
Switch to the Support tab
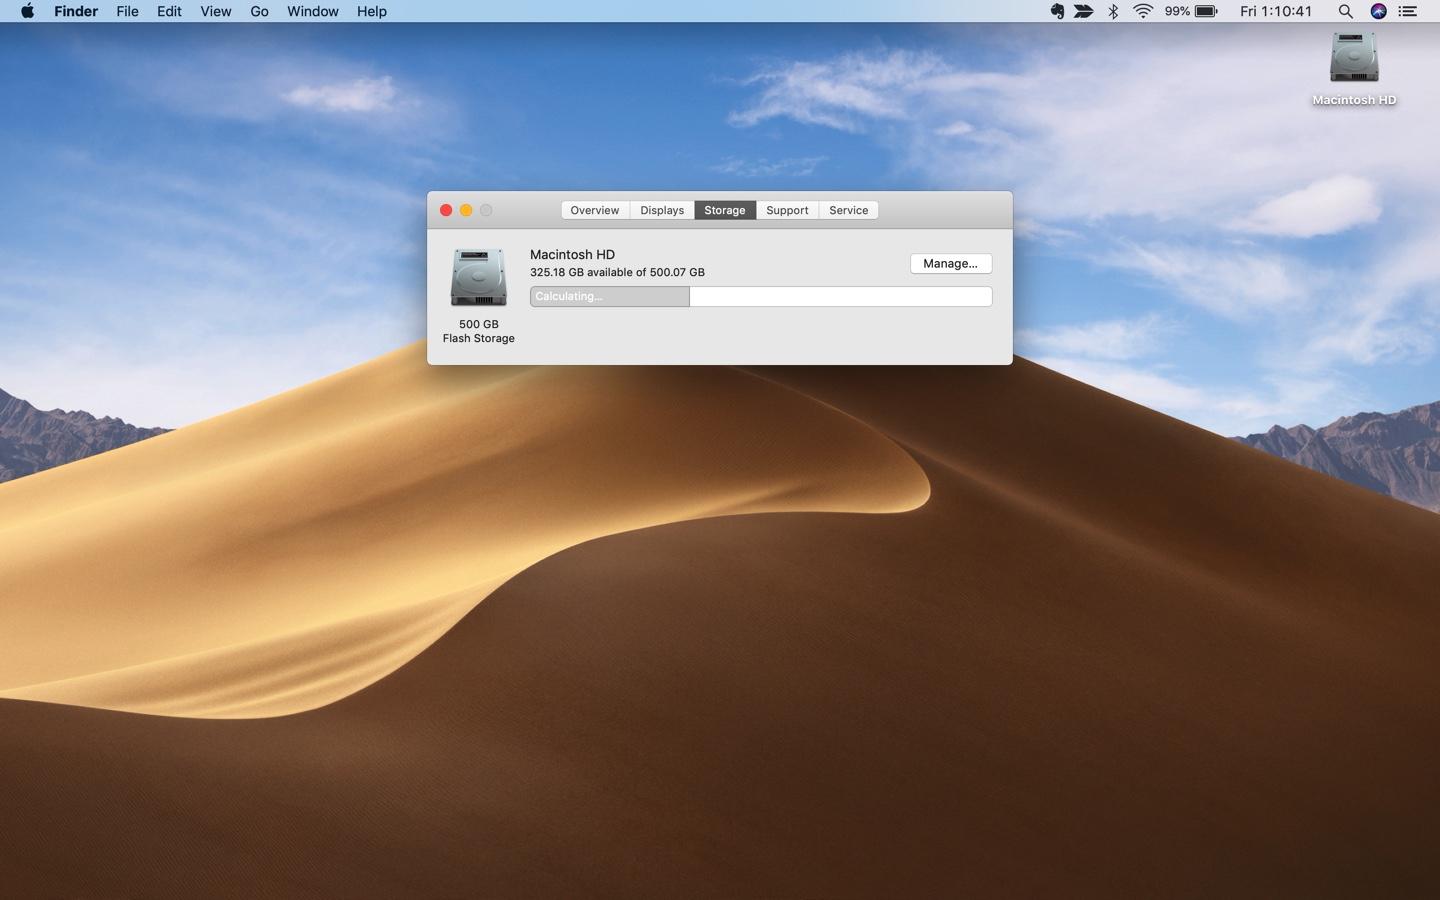(787, 210)
